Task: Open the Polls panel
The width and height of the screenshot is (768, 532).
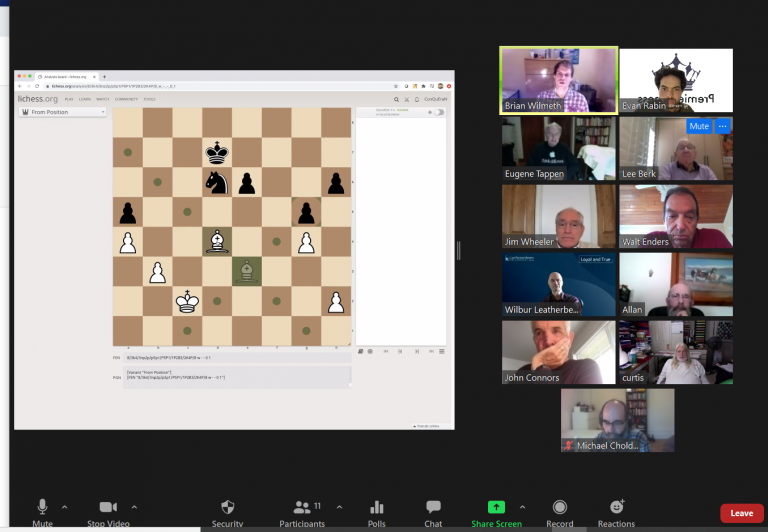Action: tap(377, 508)
